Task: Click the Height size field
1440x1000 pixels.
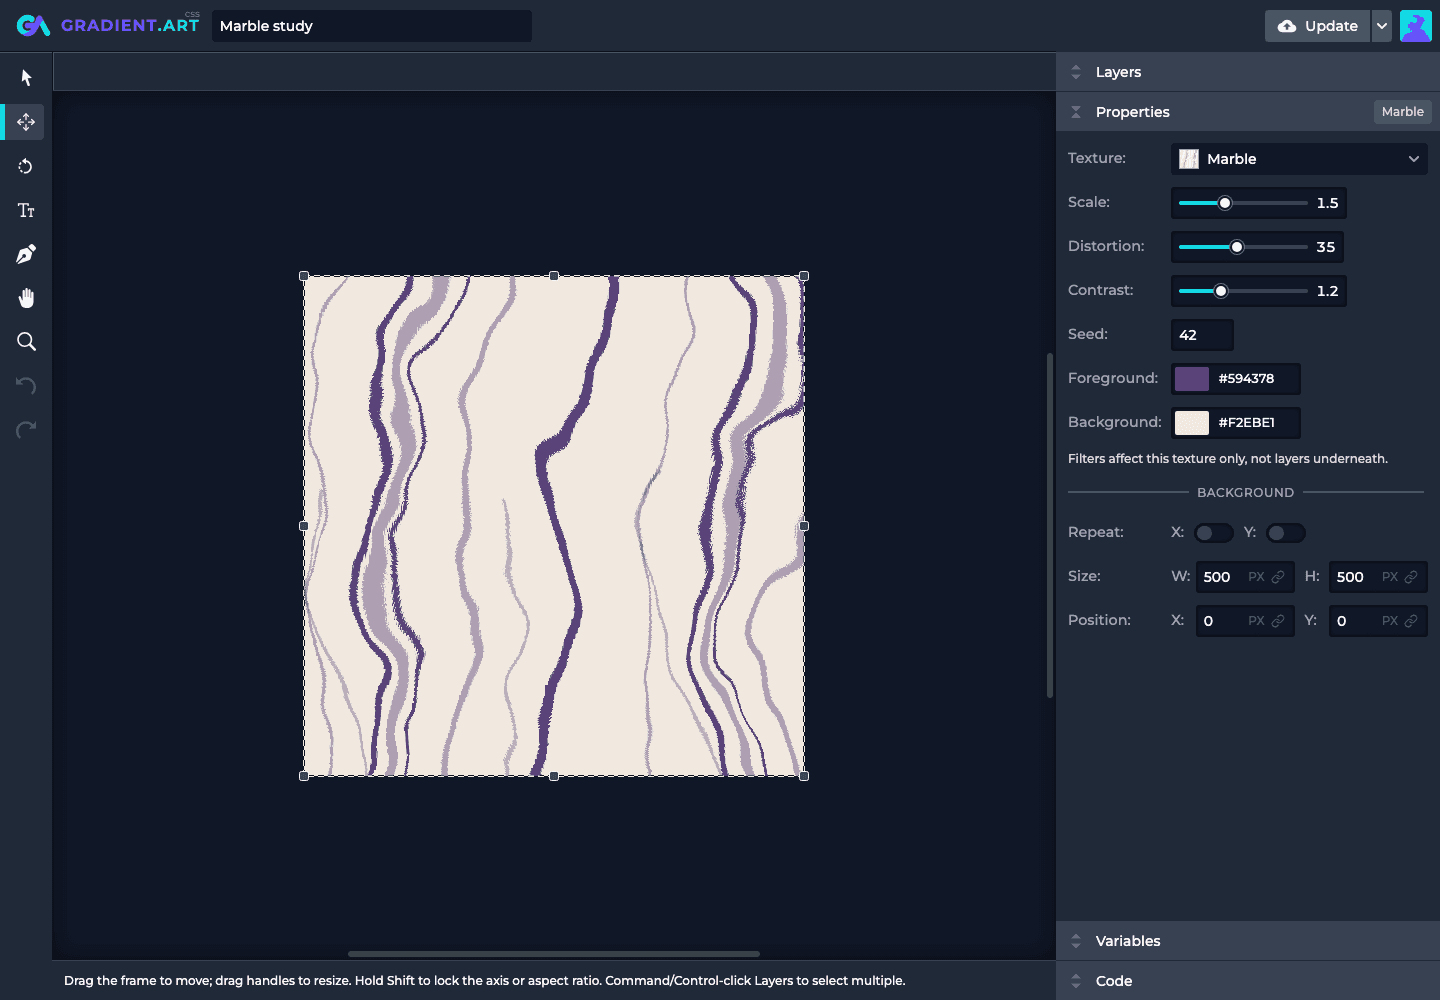Action: point(1378,577)
